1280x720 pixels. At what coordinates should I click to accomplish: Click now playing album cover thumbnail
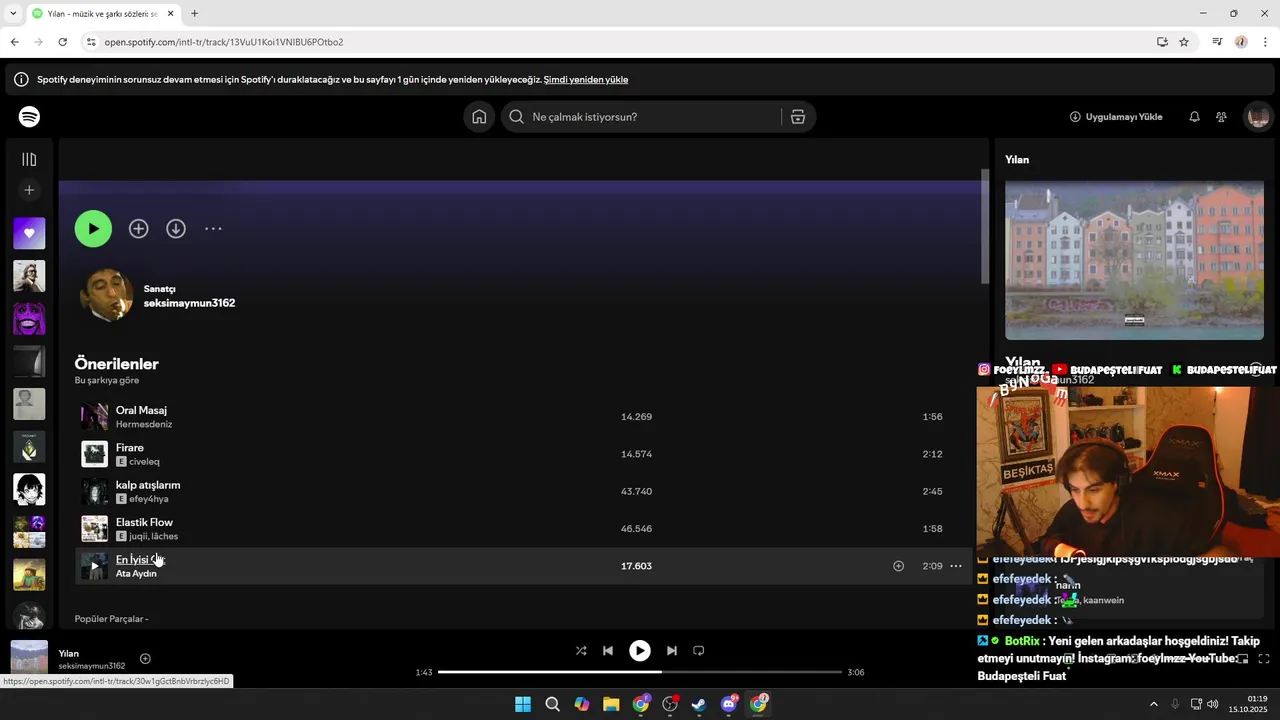[29, 658]
